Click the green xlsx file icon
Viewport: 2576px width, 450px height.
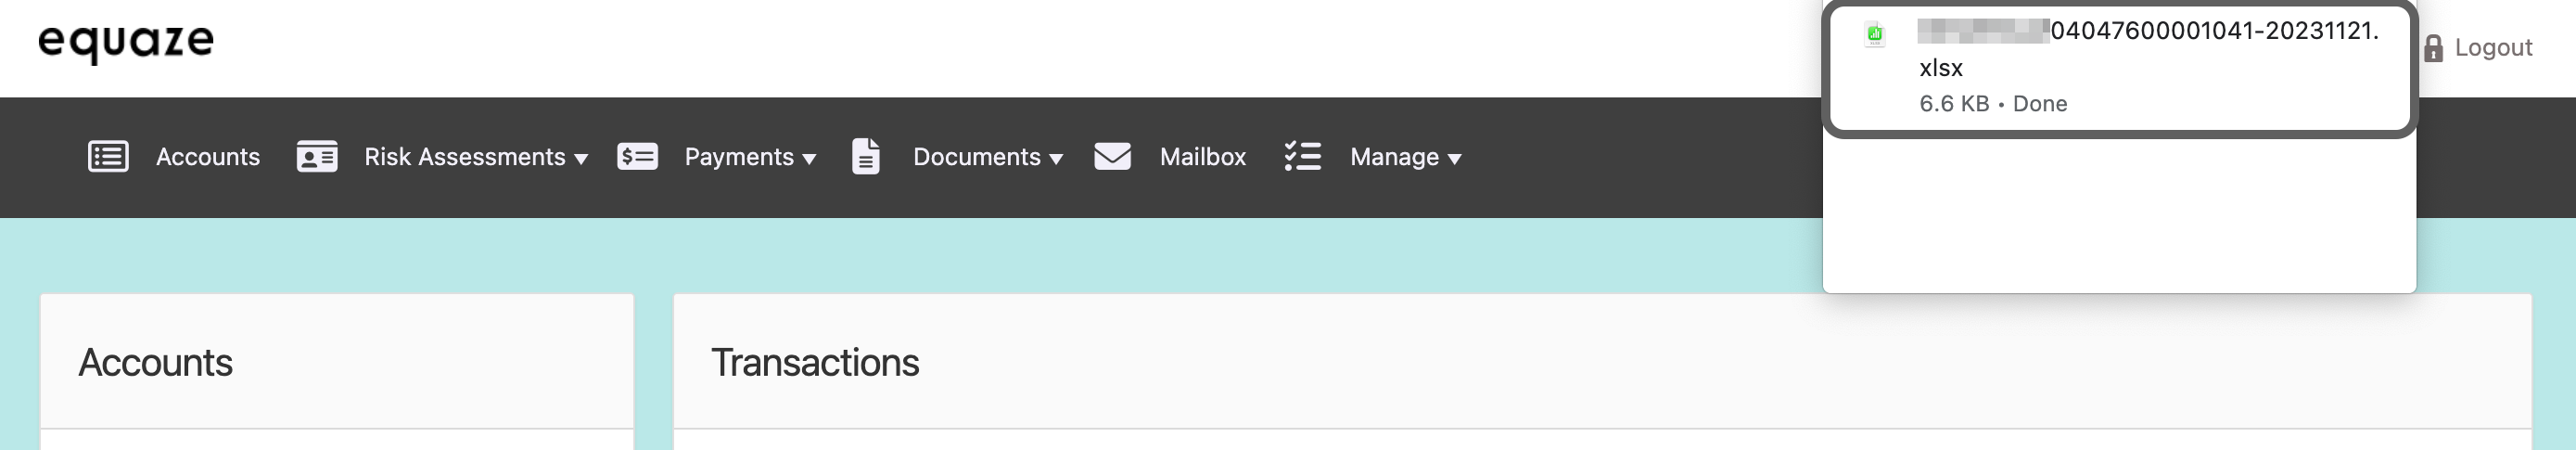point(1875,35)
